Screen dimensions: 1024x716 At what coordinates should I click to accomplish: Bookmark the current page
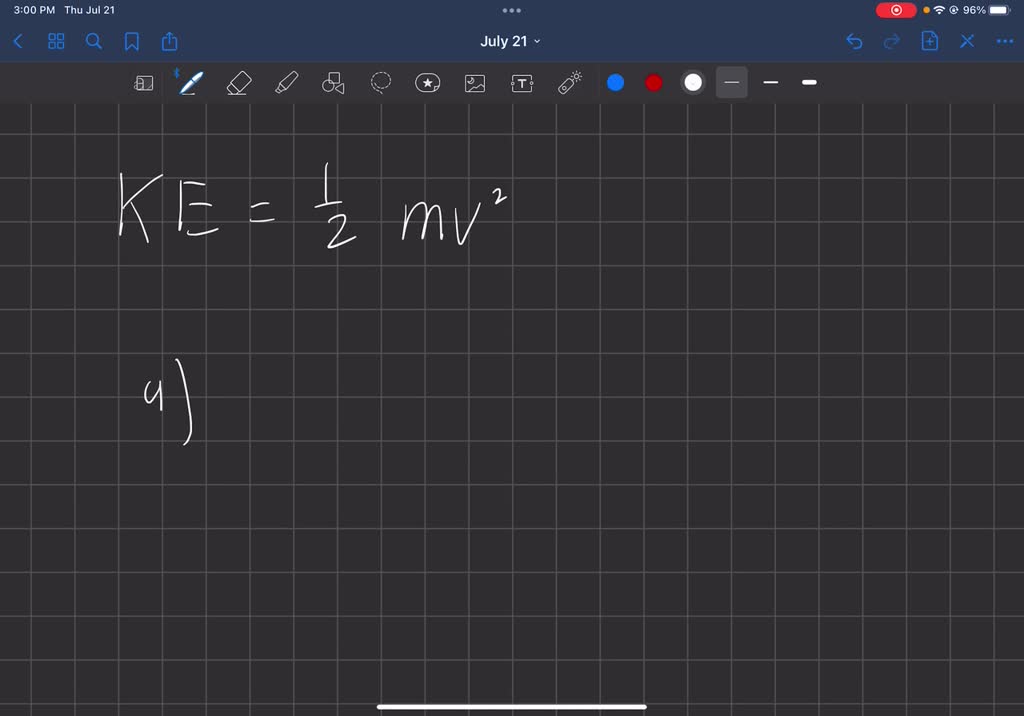[132, 42]
